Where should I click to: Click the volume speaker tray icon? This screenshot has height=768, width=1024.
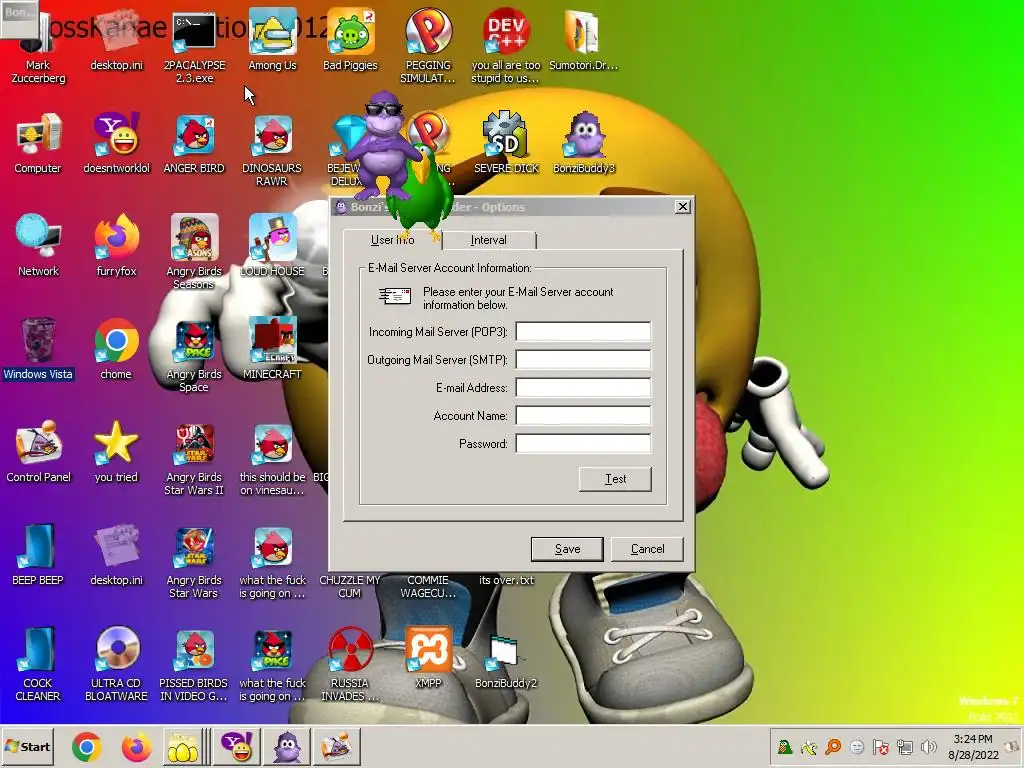[928, 746]
